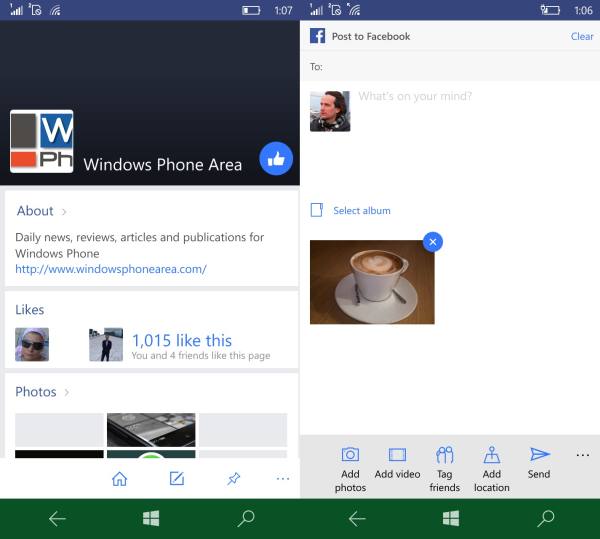The image size is (600, 539).
Task: Open more options on page app bar
Action: tap(283, 479)
